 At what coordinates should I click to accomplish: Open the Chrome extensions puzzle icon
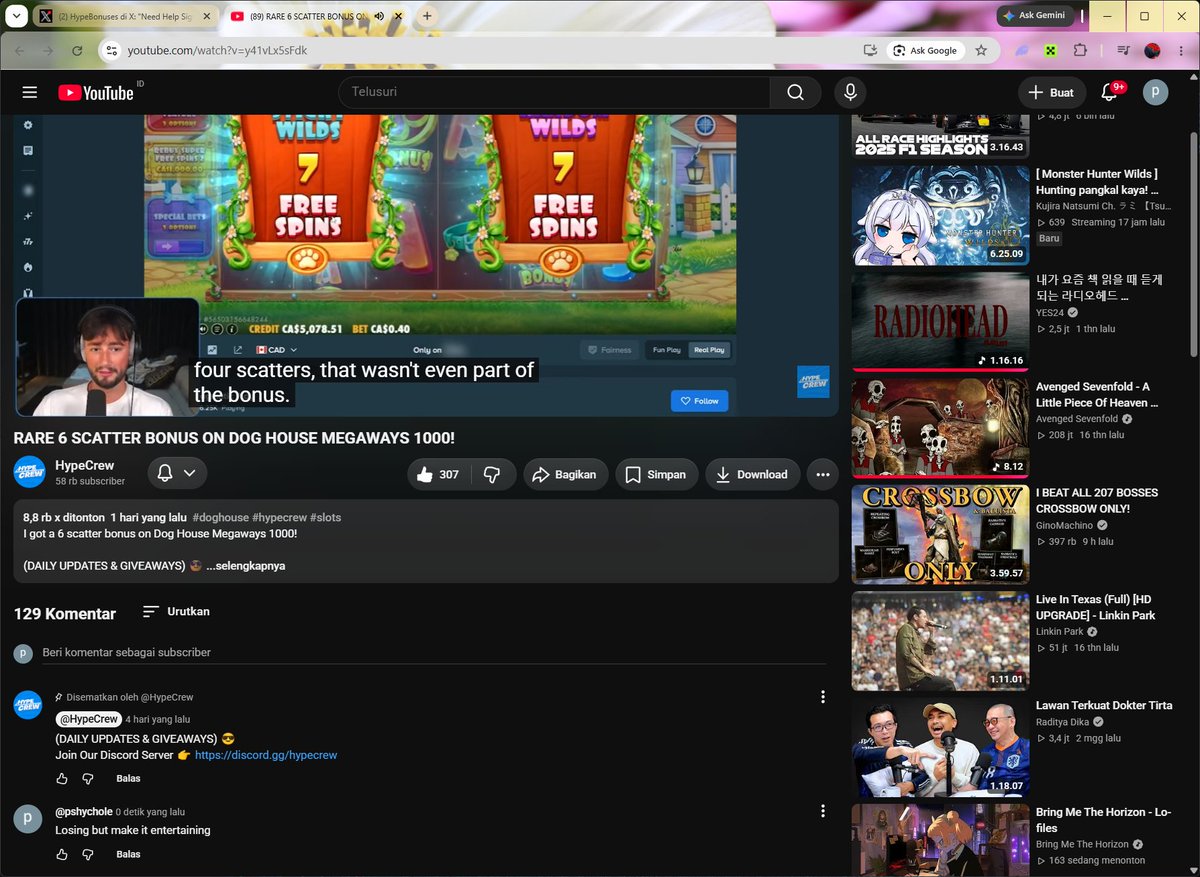[x=1080, y=50]
